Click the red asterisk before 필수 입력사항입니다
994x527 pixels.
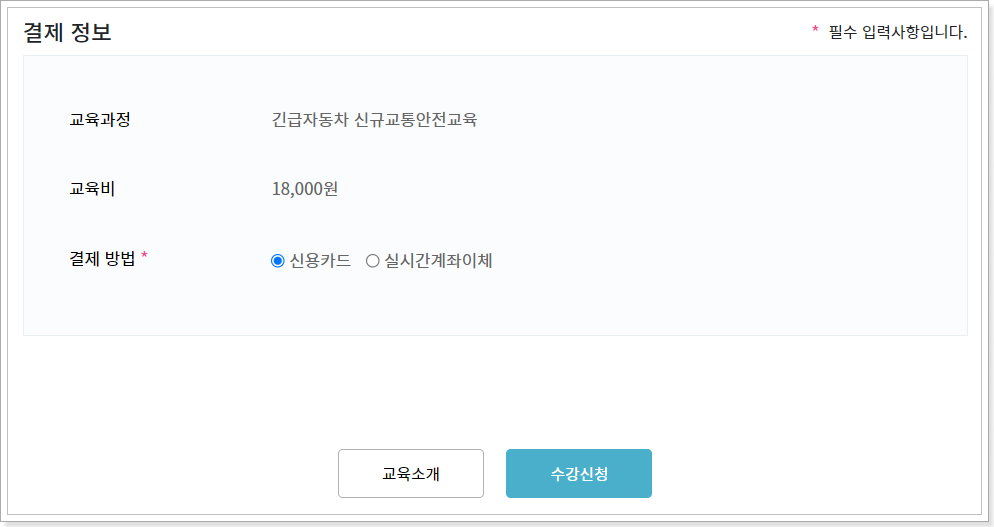pos(815,29)
